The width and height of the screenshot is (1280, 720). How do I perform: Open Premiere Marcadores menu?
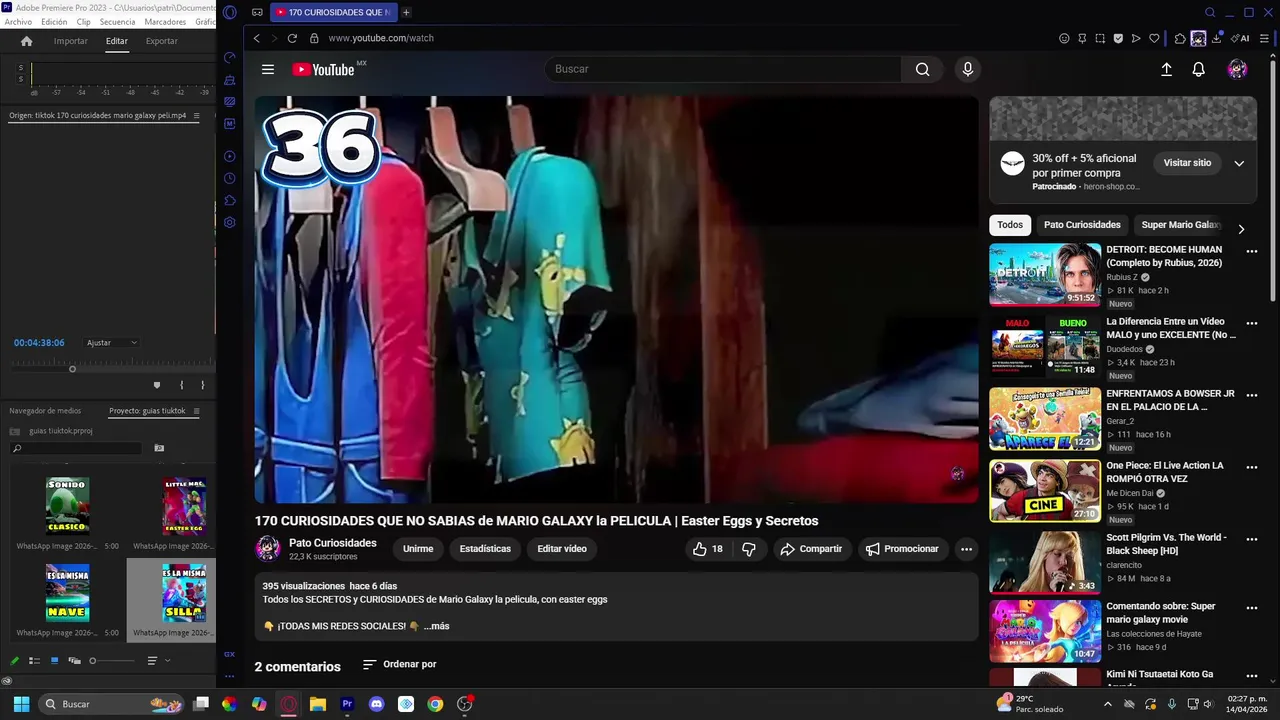pyautogui.click(x=165, y=22)
